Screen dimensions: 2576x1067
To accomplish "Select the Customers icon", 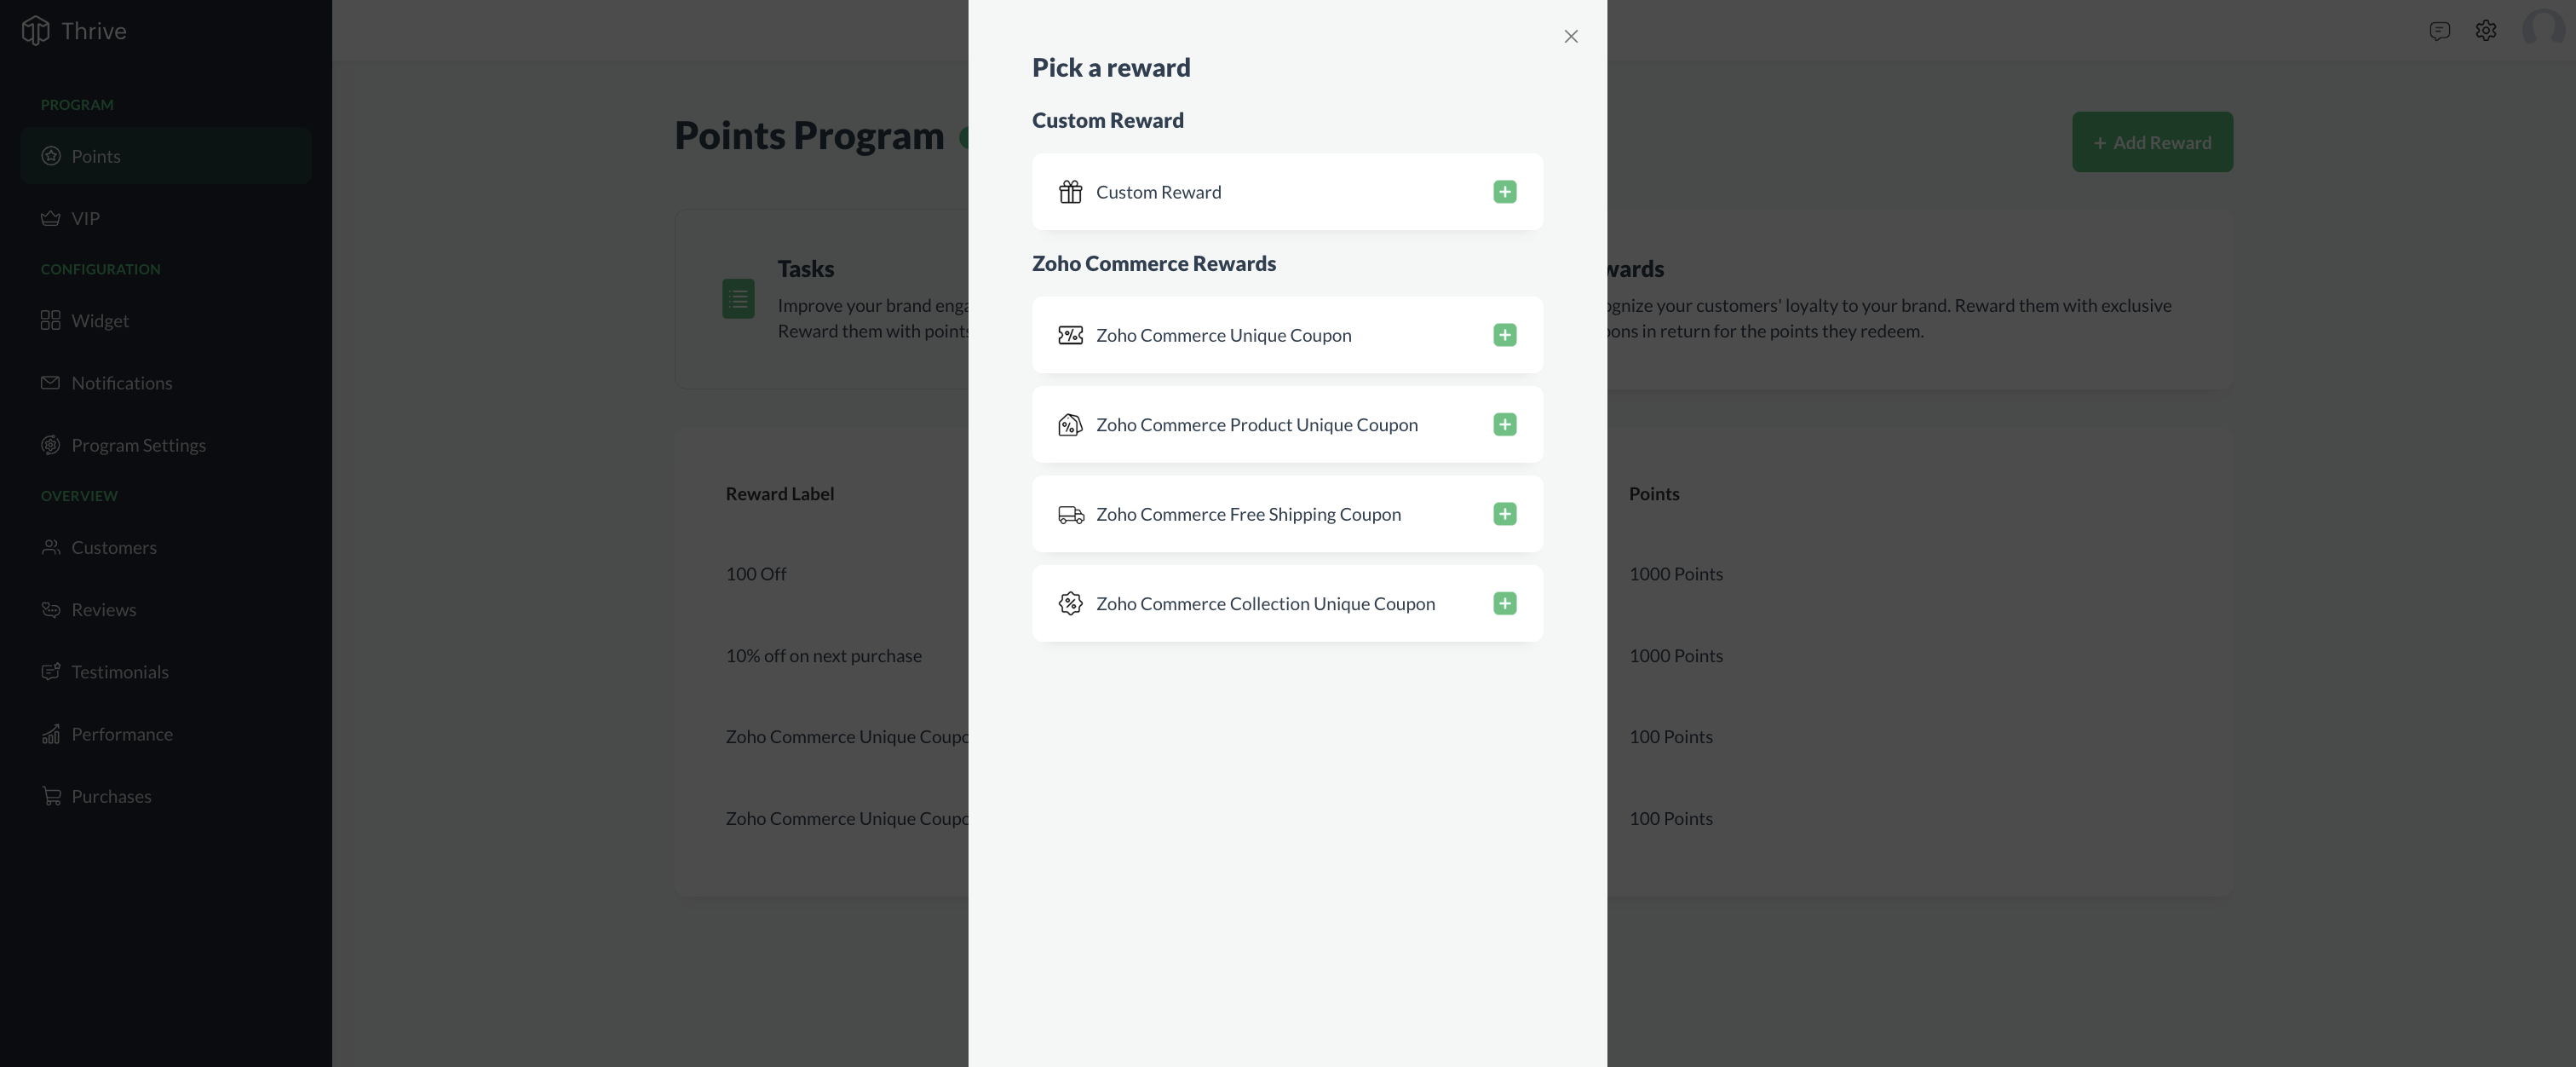I will pyautogui.click(x=51, y=547).
